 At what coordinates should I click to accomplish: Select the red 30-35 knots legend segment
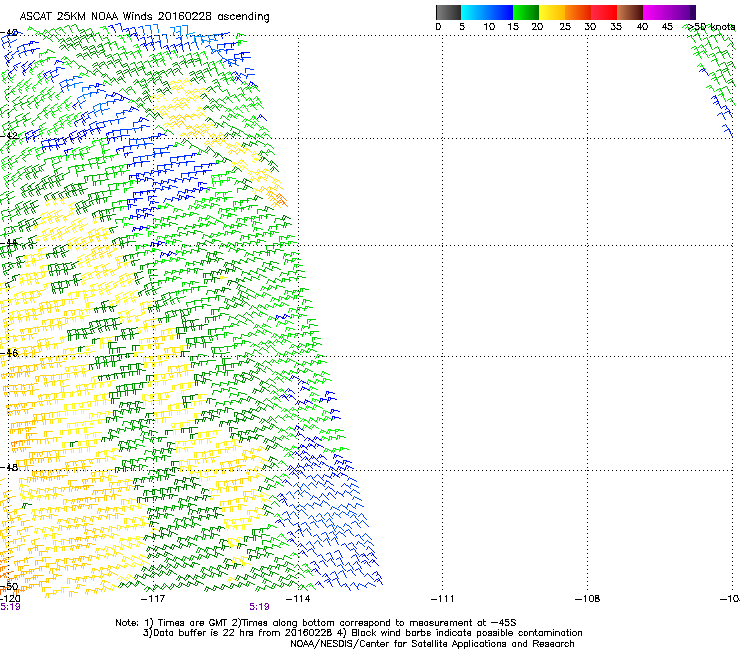point(604,12)
